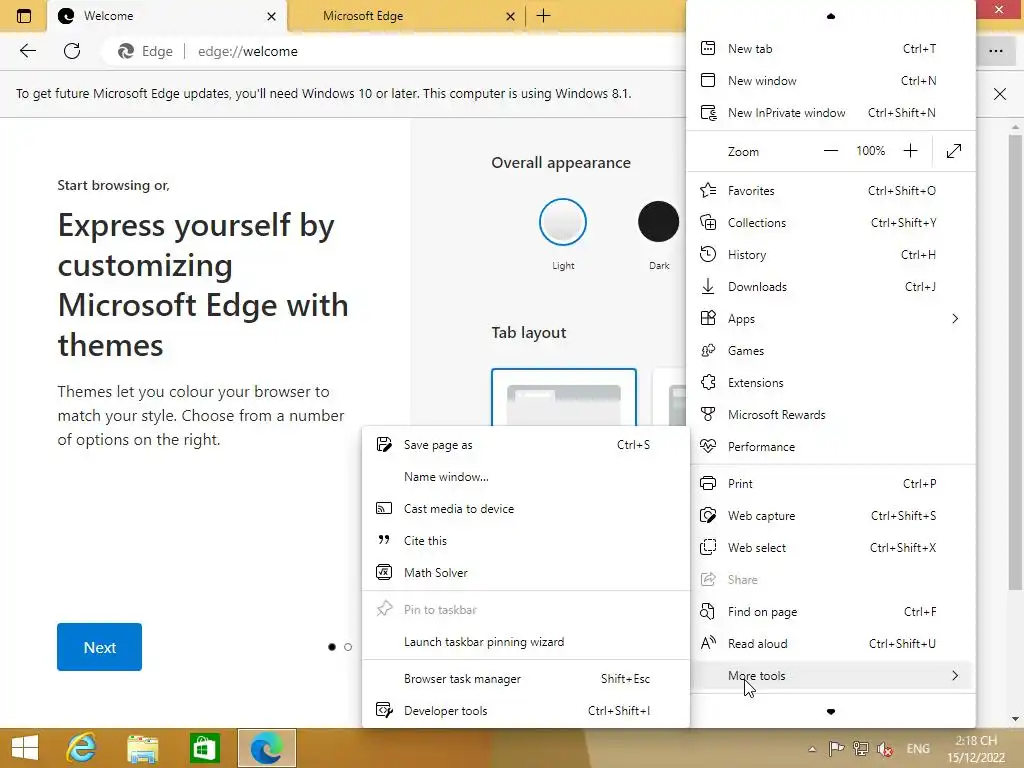Open Microsoft Rewards from the menu
Image resolution: width=1024 pixels, height=768 pixels.
[831, 415]
